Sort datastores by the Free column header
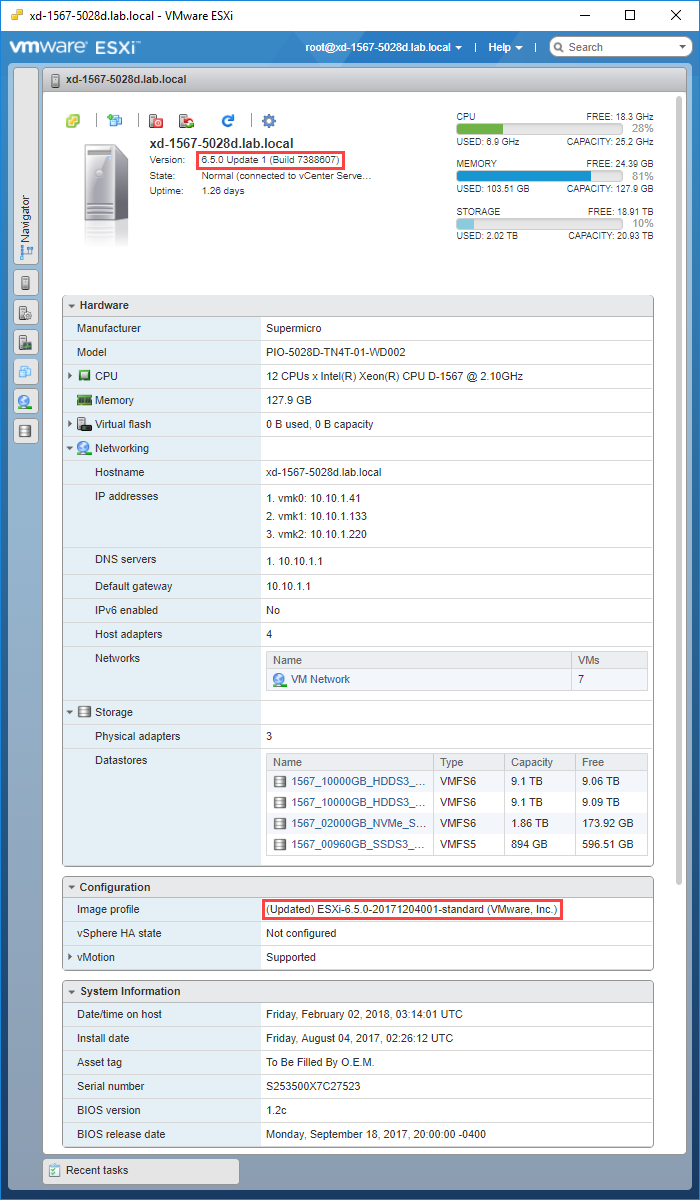The height and width of the screenshot is (1200, 700). click(609, 762)
